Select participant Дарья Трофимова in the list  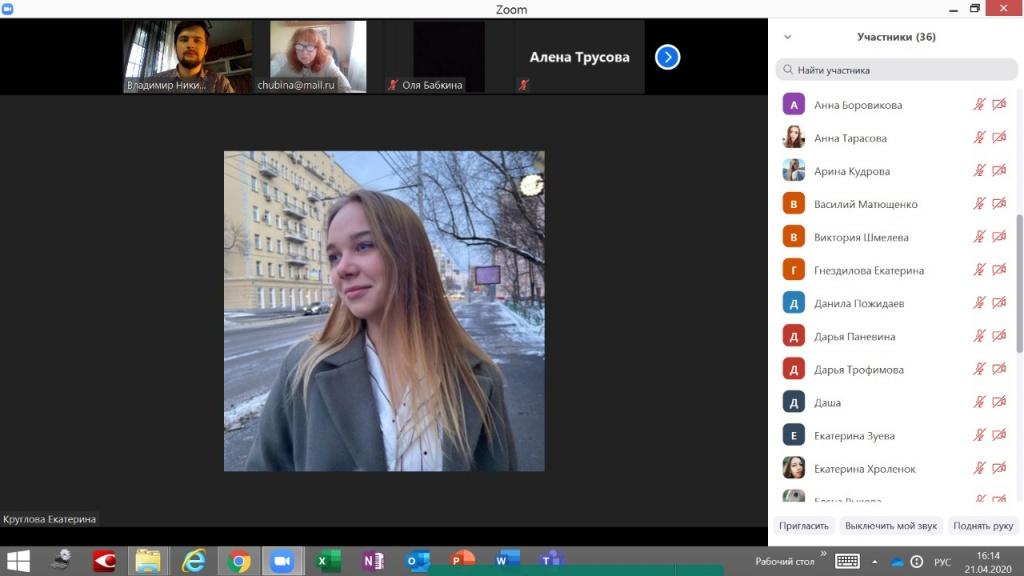click(895, 369)
